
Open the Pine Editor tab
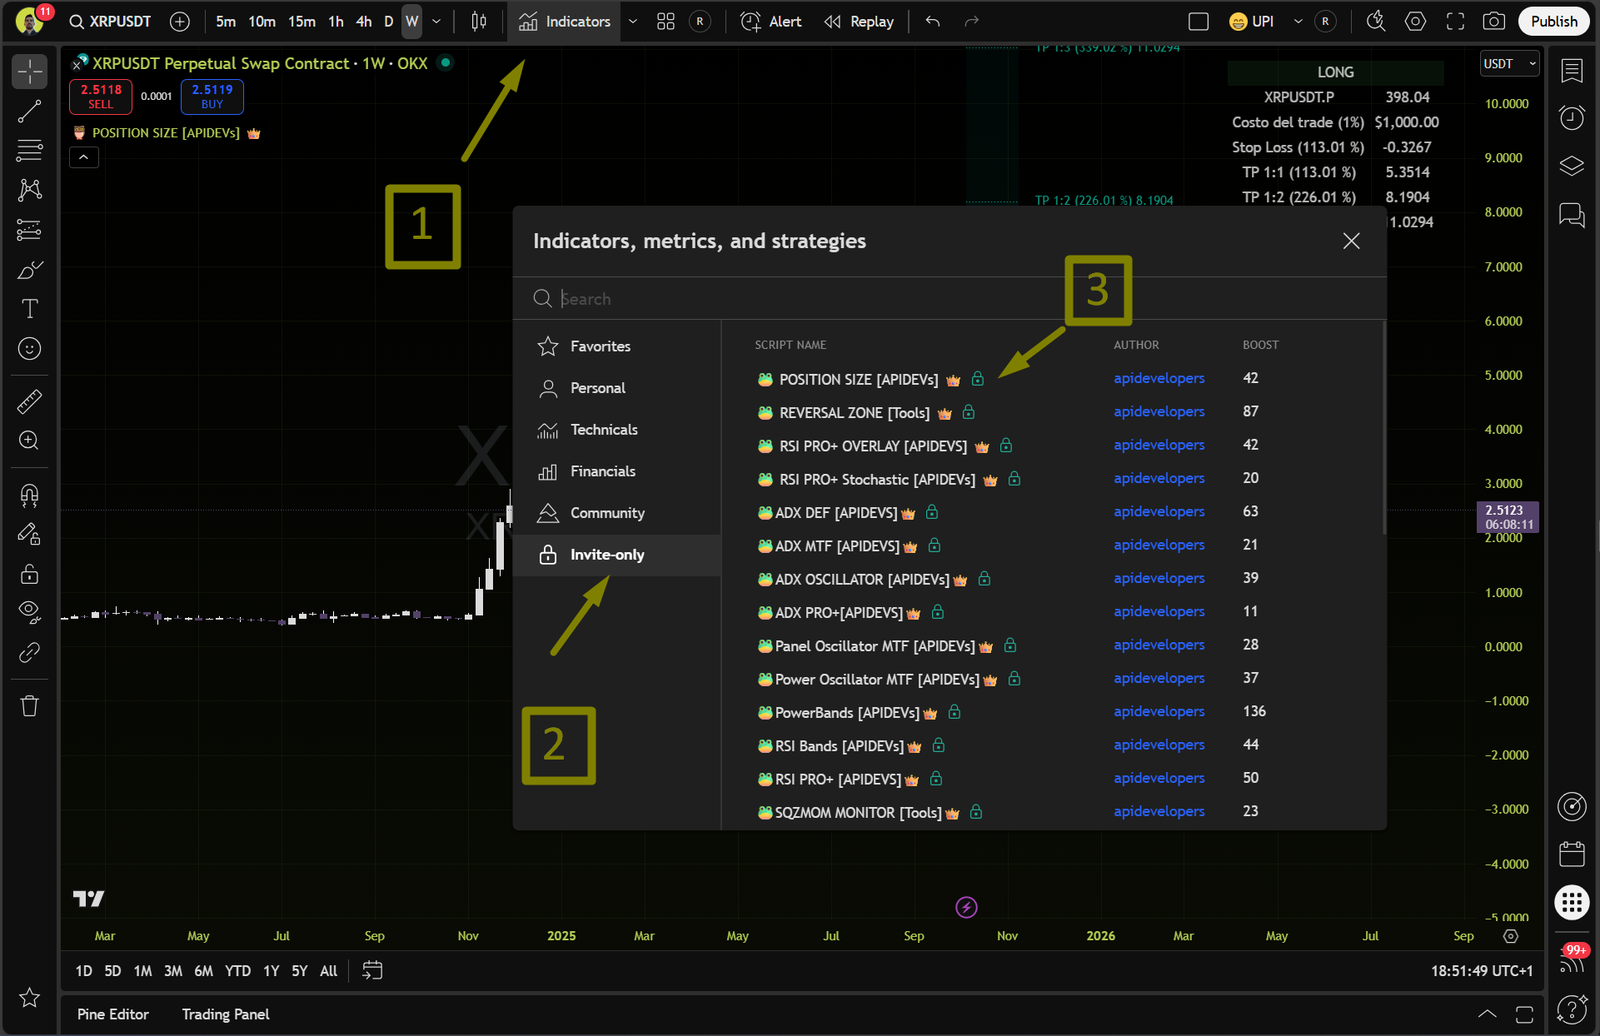[x=113, y=1014]
